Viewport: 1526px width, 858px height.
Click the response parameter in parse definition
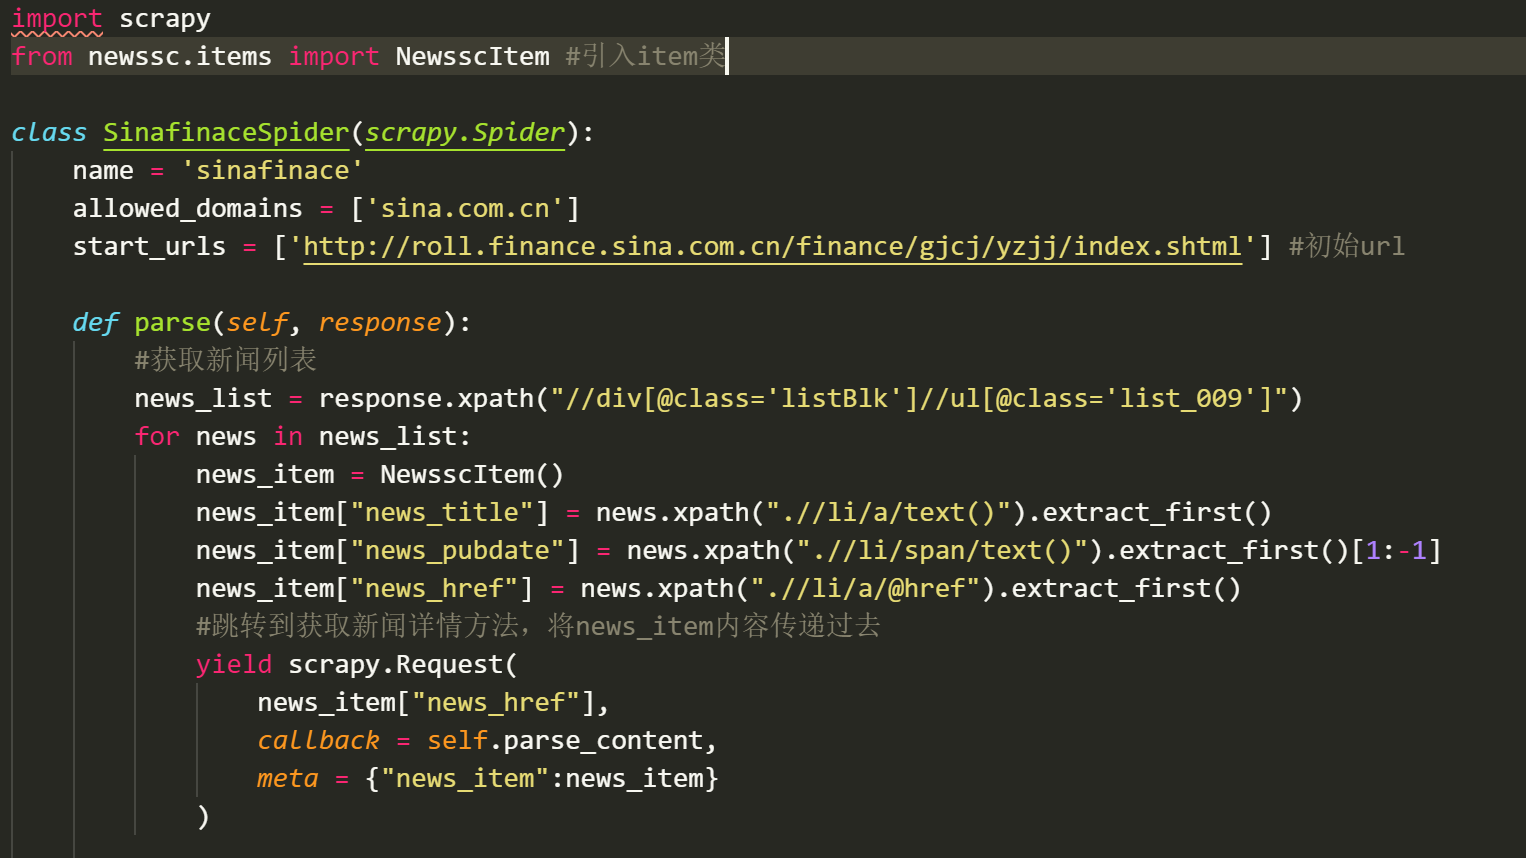(379, 323)
